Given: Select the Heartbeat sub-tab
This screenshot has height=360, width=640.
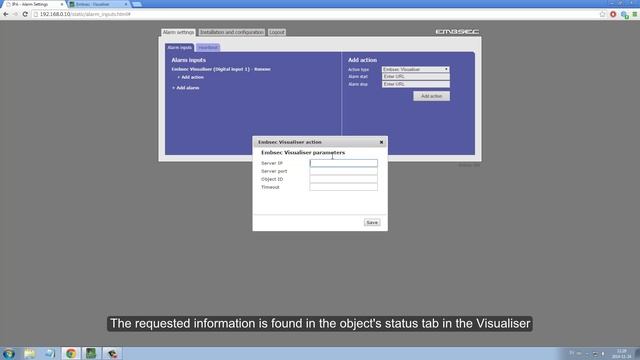Looking at the screenshot, I should (x=208, y=48).
